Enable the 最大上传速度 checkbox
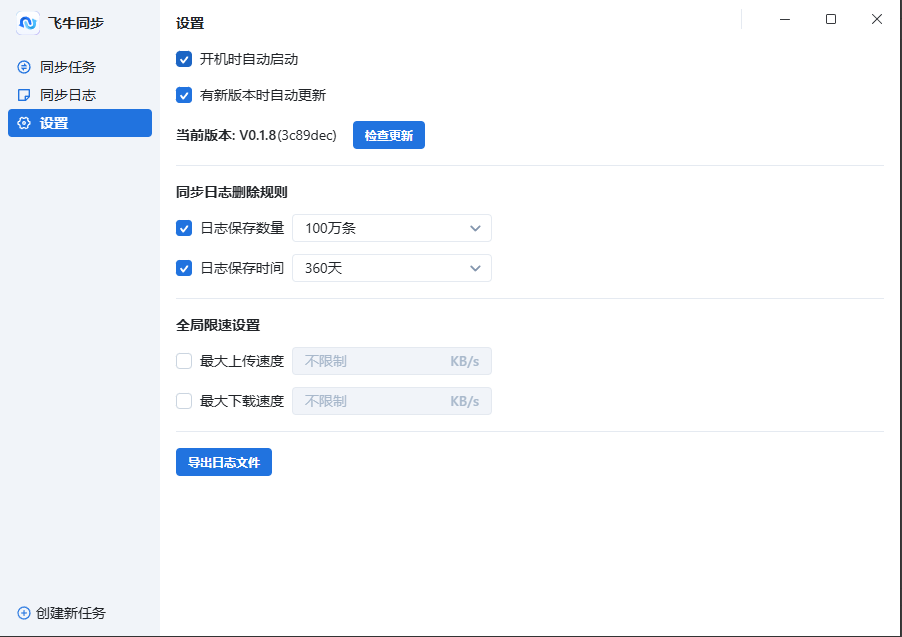Screen dimensions: 902x637 pyautogui.click(x=184, y=361)
